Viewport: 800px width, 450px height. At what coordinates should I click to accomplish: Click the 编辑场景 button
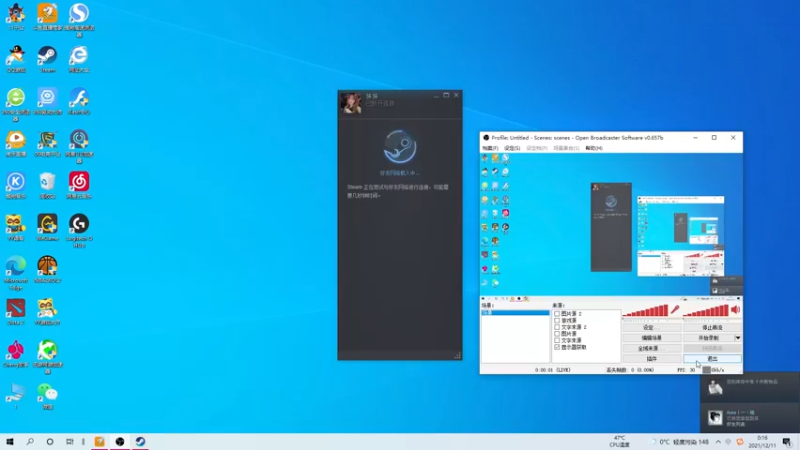click(652, 338)
